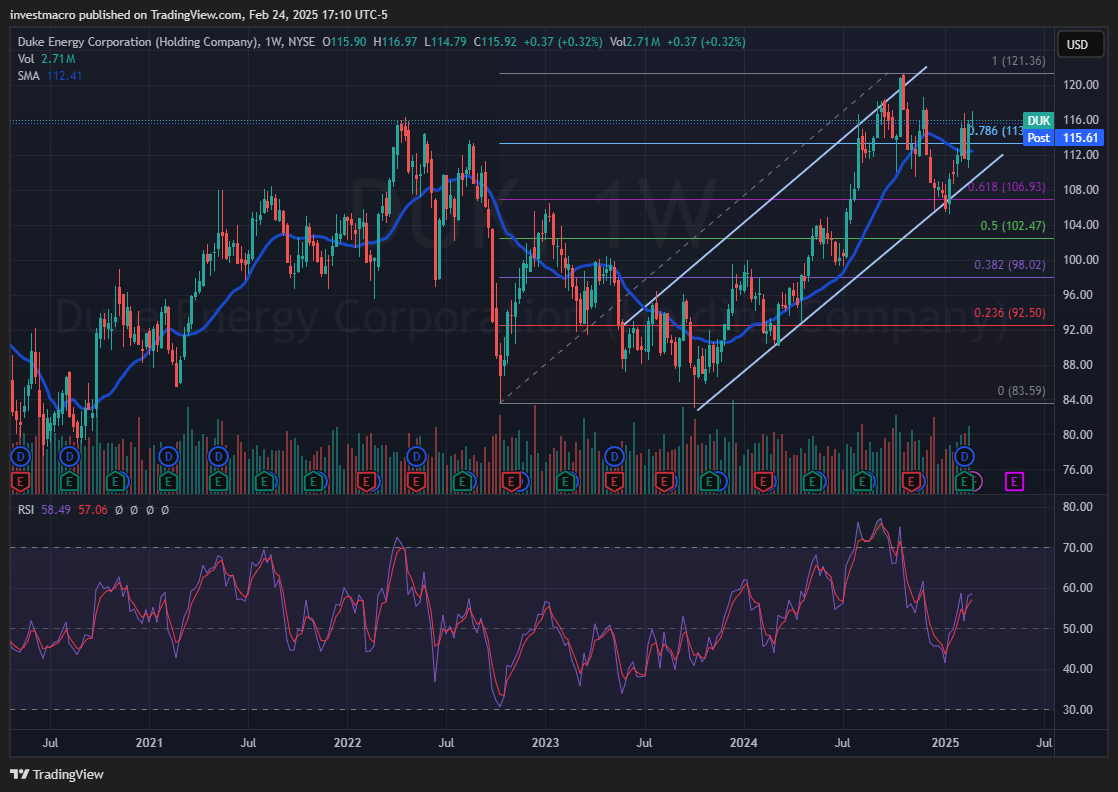
Task: Click the Post 115.61 price label
Action: 1064,138
